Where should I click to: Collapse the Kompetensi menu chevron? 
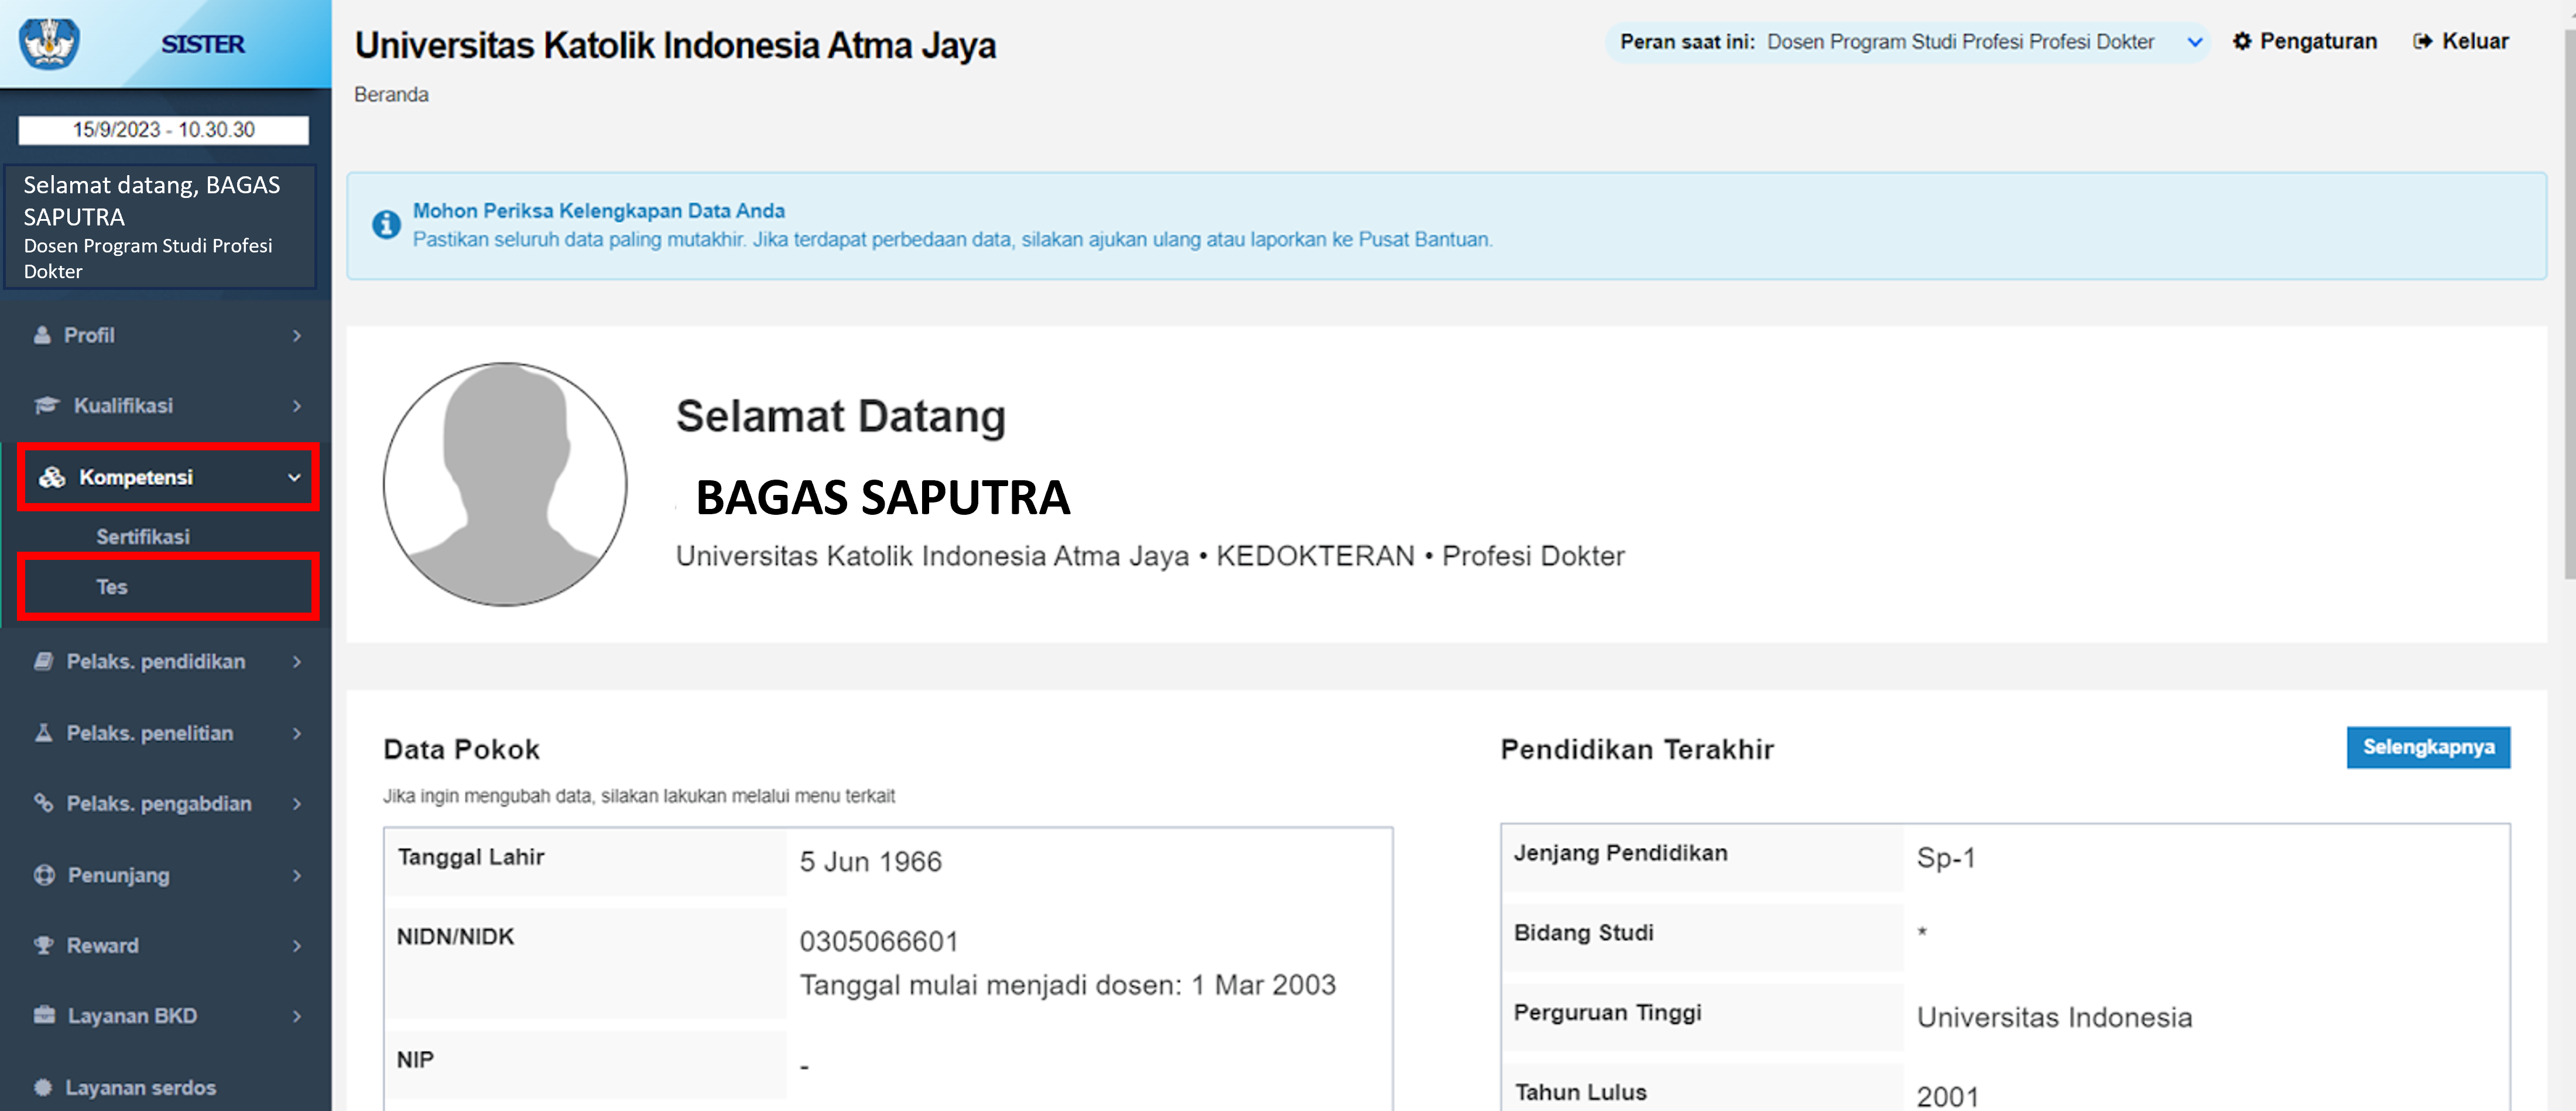[294, 478]
